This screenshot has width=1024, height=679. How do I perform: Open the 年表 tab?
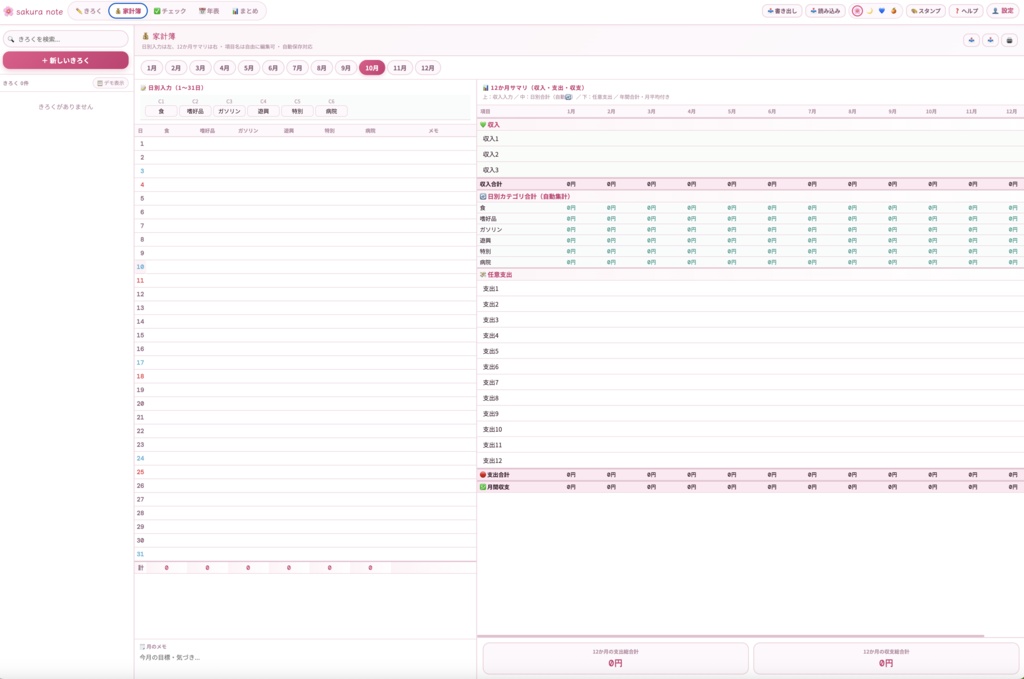[209, 11]
